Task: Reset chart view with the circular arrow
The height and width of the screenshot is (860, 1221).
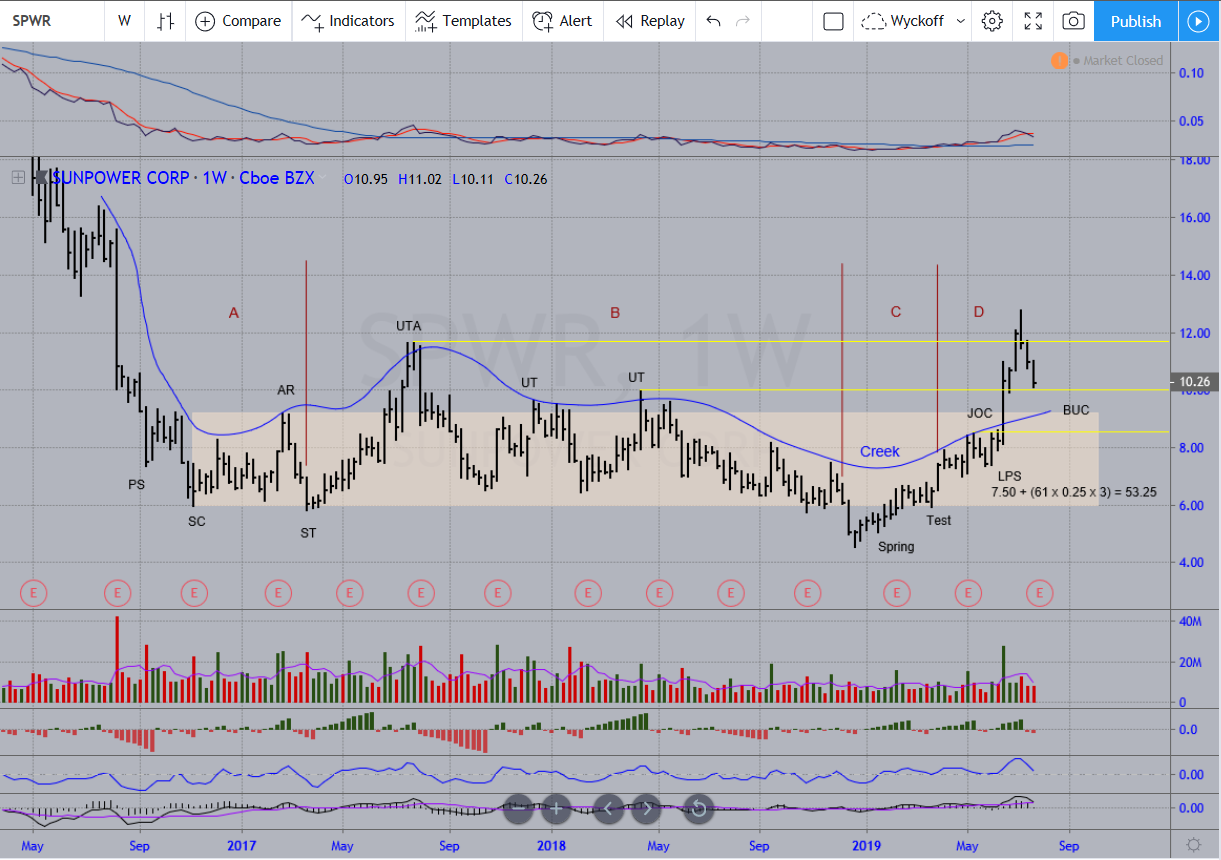Action: 698,807
